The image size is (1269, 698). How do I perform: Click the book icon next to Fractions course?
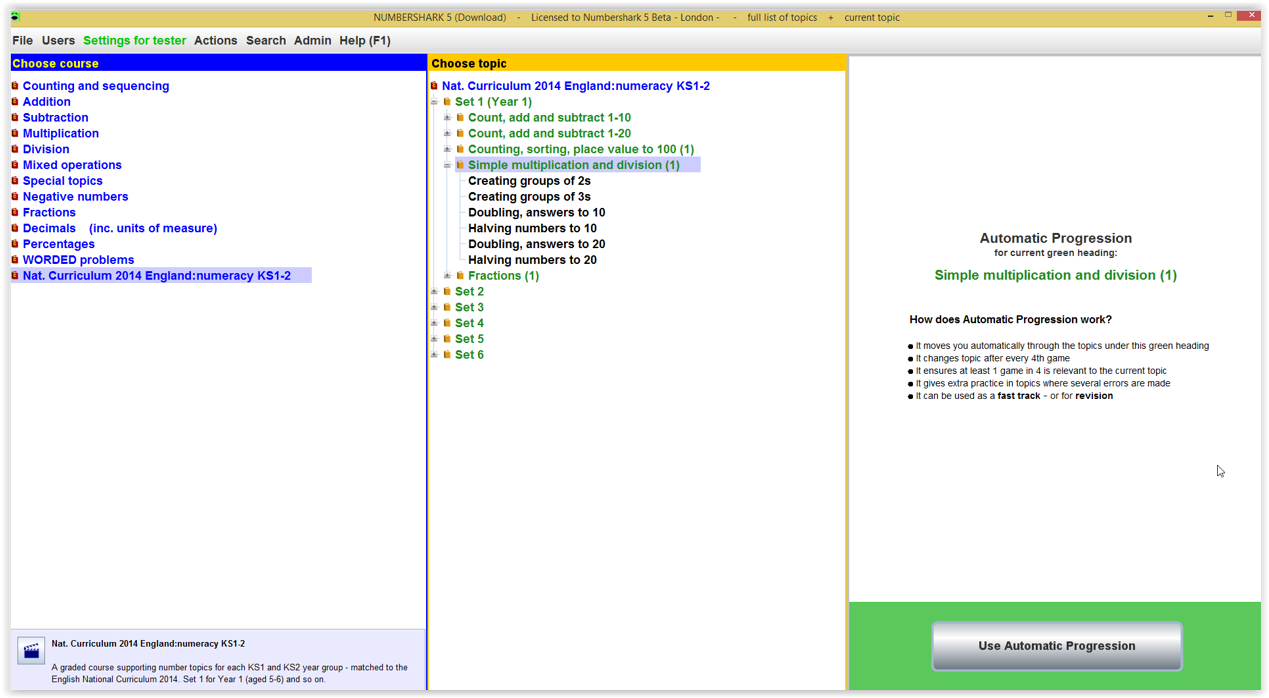15,212
